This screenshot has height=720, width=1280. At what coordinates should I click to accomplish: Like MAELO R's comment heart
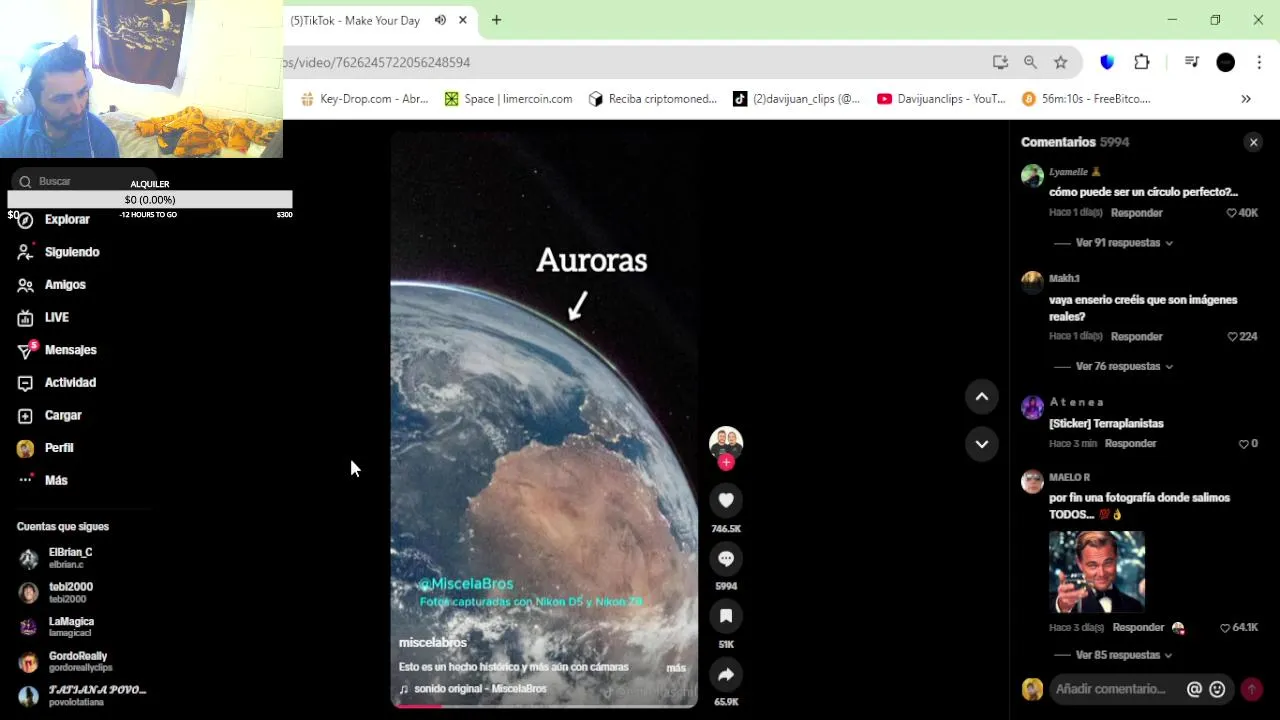click(x=1225, y=628)
